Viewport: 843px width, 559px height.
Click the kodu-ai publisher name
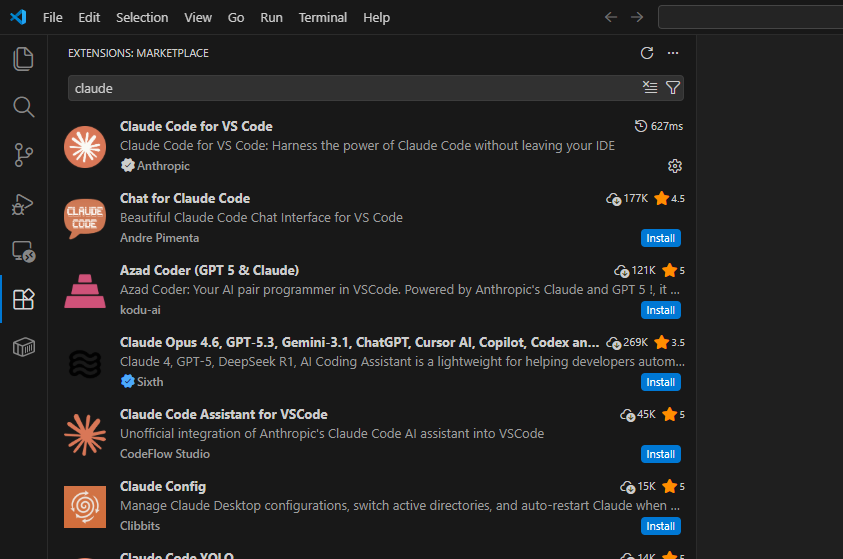coord(140,310)
